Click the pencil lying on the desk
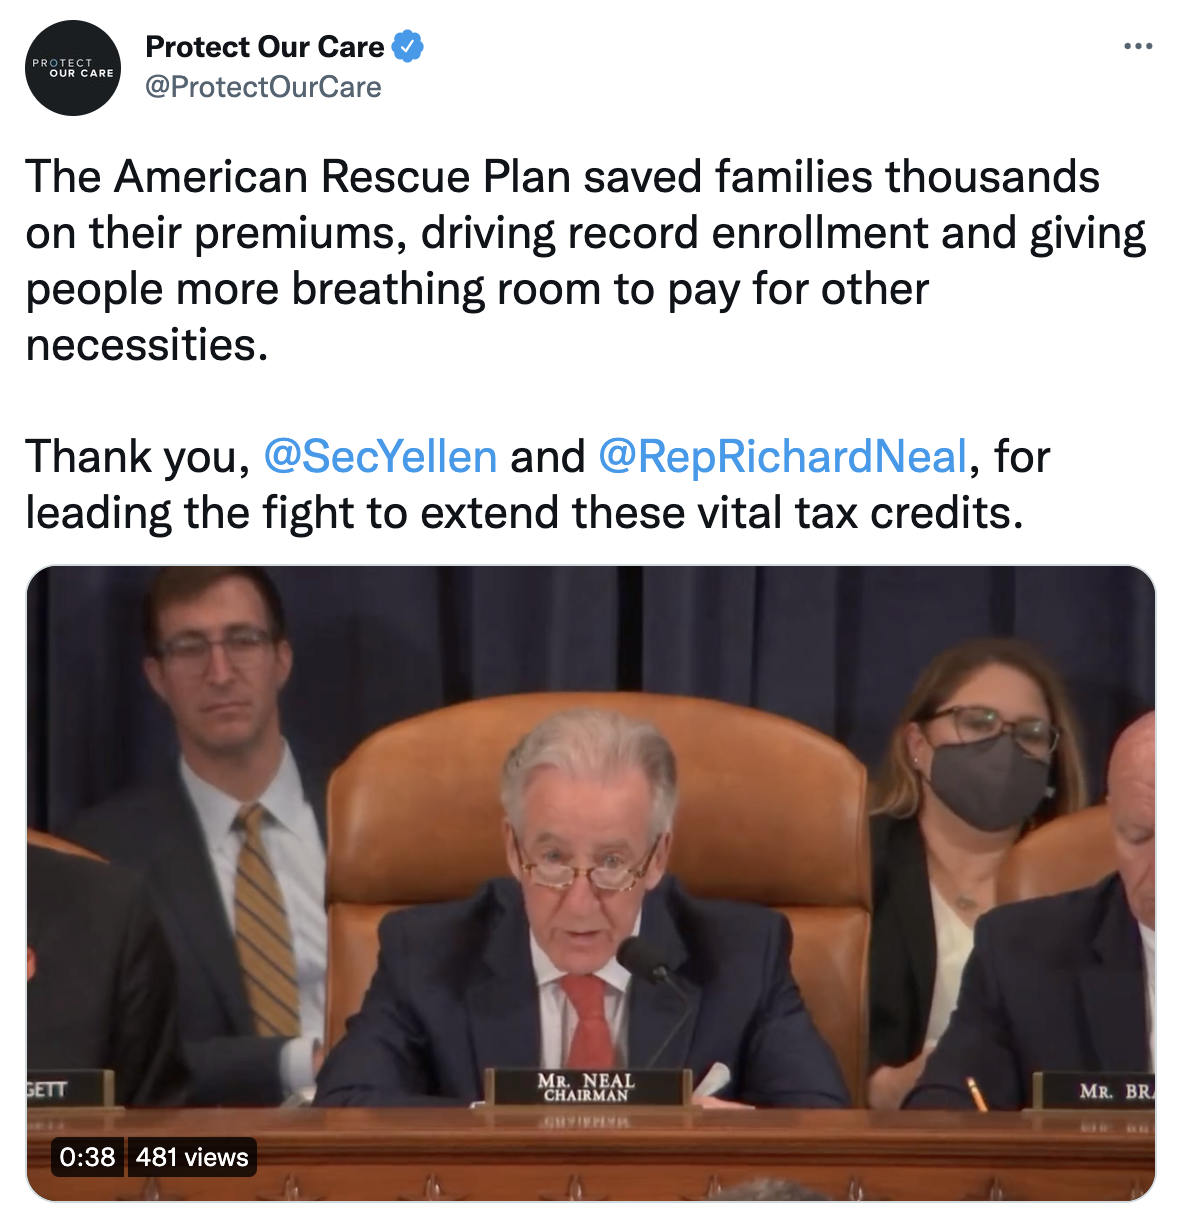Image resolution: width=1184 pixels, height=1228 pixels. point(976,1093)
